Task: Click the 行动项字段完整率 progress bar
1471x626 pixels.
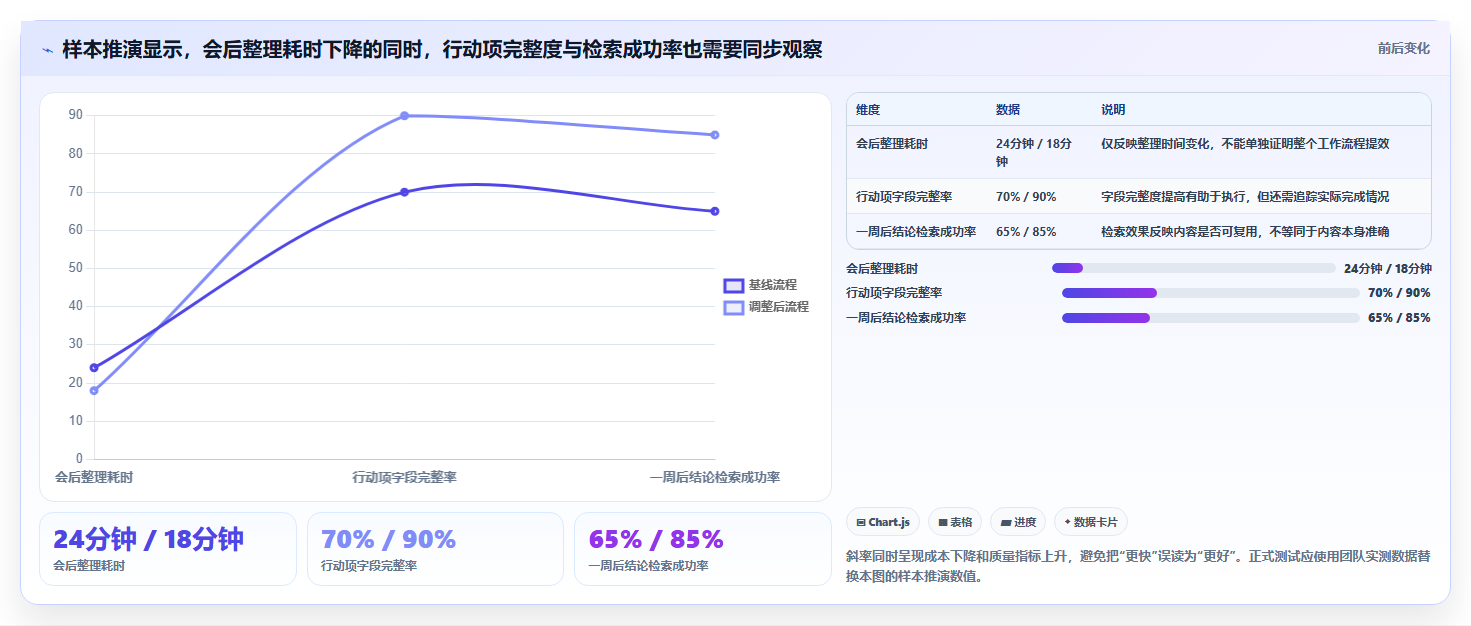Action: click(x=1211, y=293)
